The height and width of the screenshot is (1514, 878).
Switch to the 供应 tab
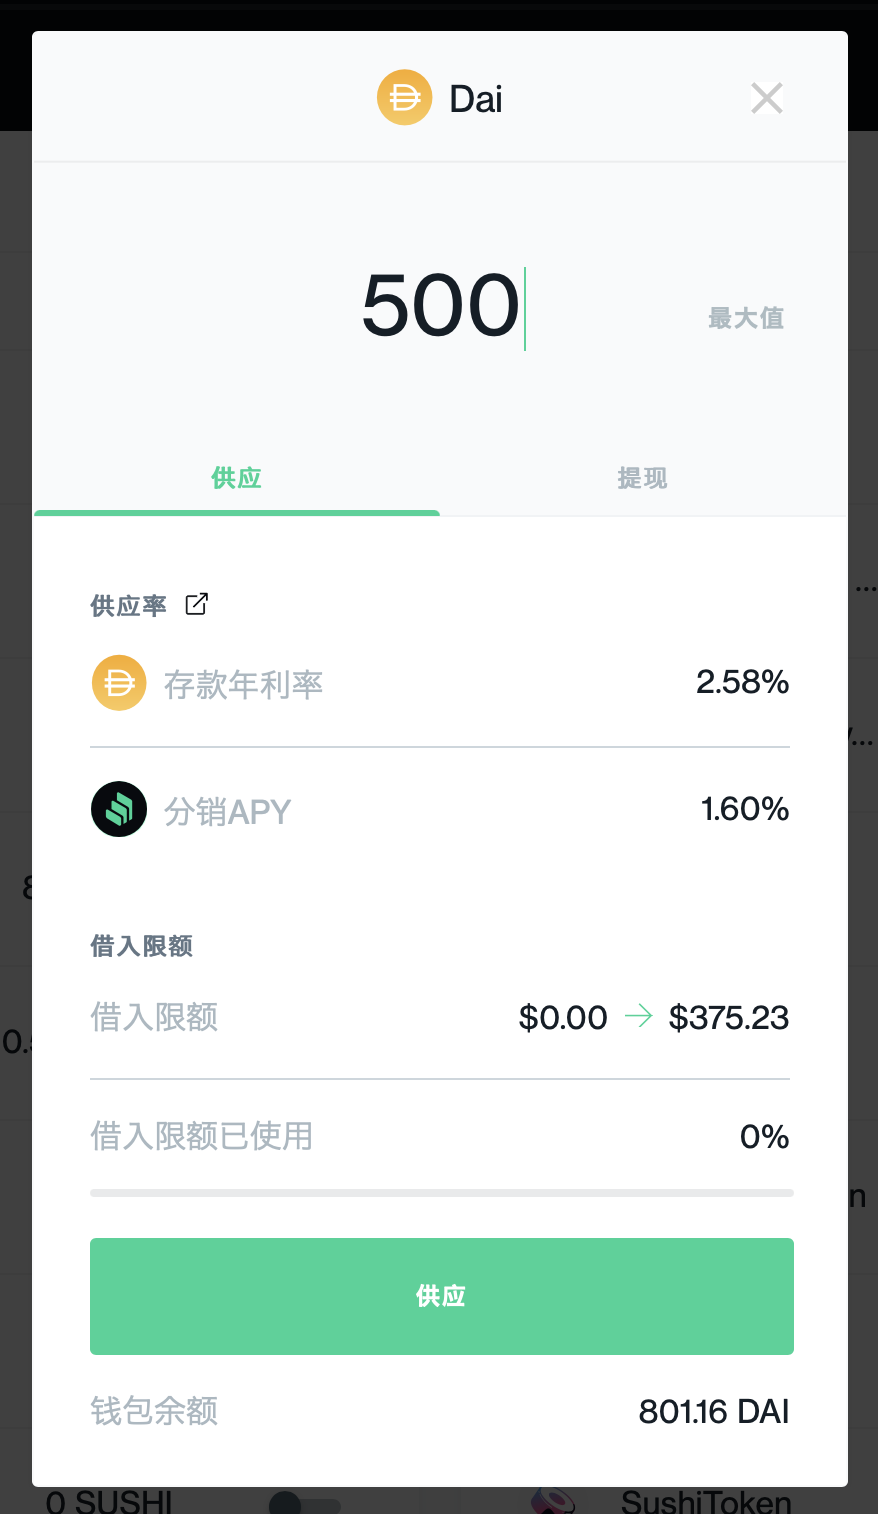[x=237, y=478]
